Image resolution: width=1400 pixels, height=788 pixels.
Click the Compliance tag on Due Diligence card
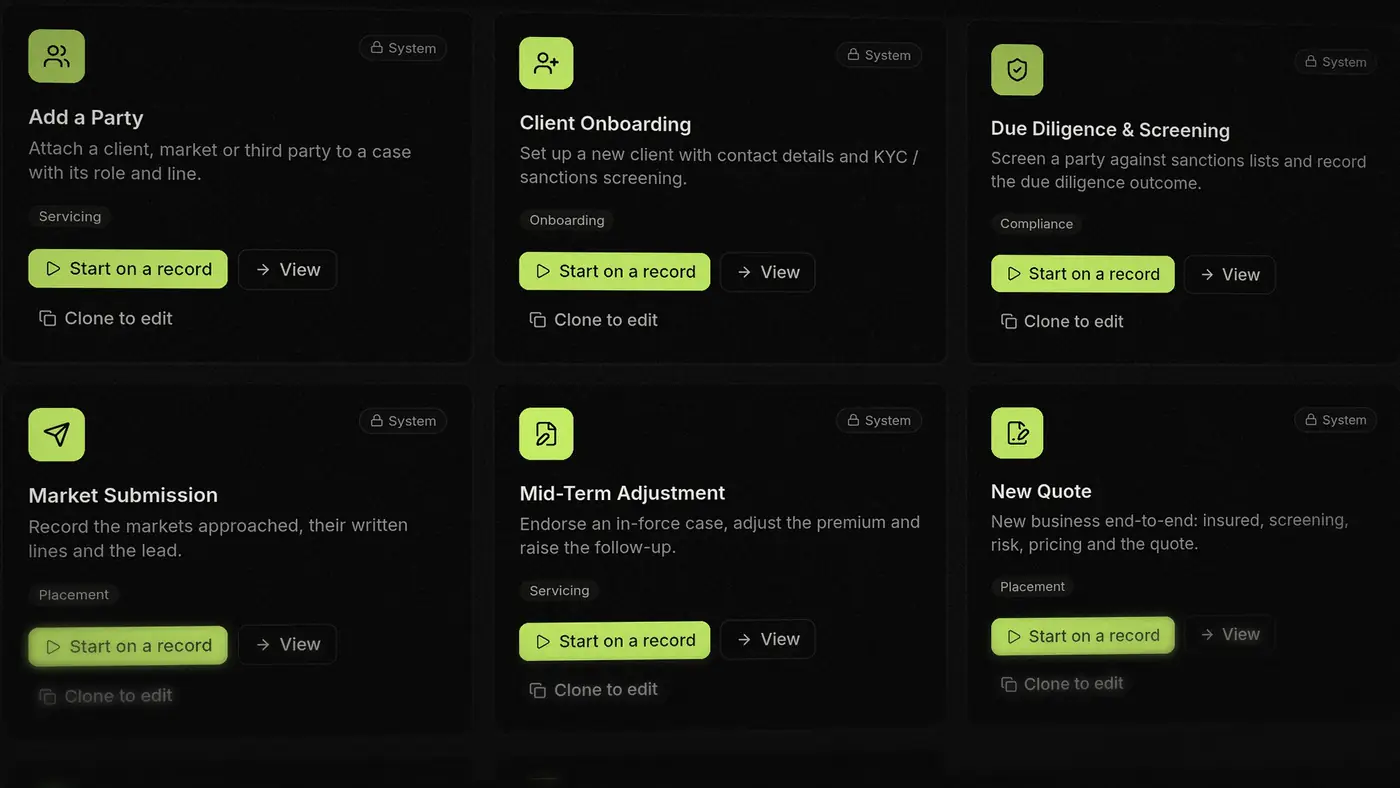(1036, 224)
